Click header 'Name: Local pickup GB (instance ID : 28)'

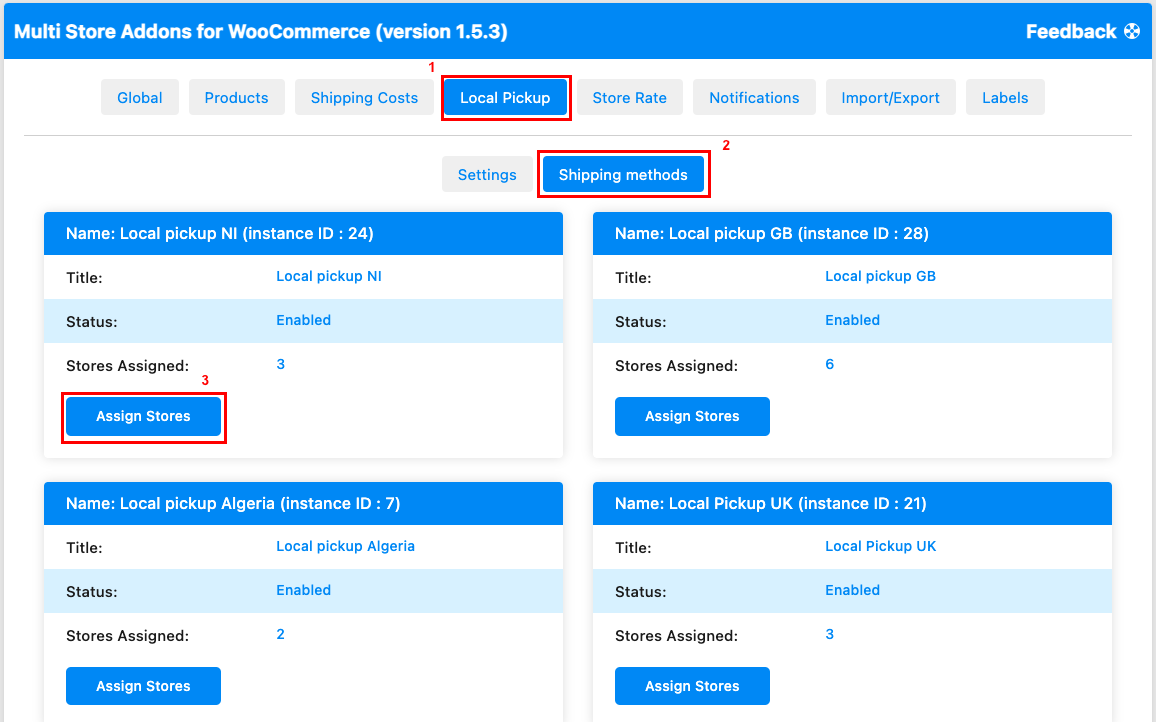852,234
